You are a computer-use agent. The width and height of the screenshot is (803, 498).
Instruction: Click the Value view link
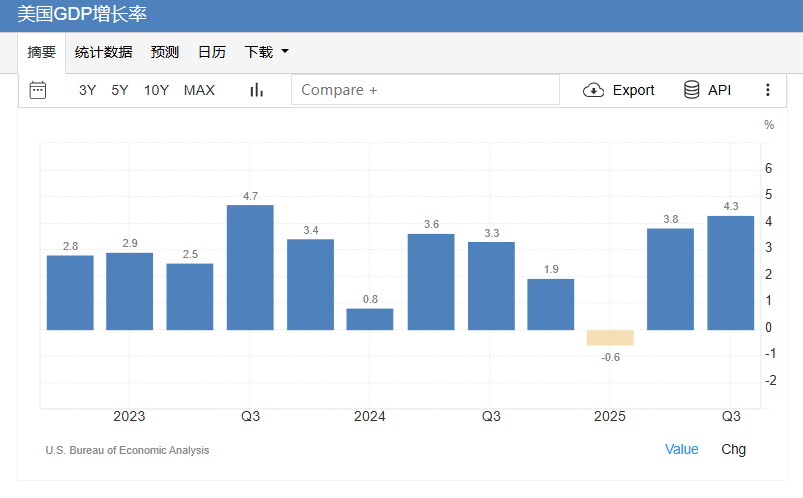pos(681,449)
